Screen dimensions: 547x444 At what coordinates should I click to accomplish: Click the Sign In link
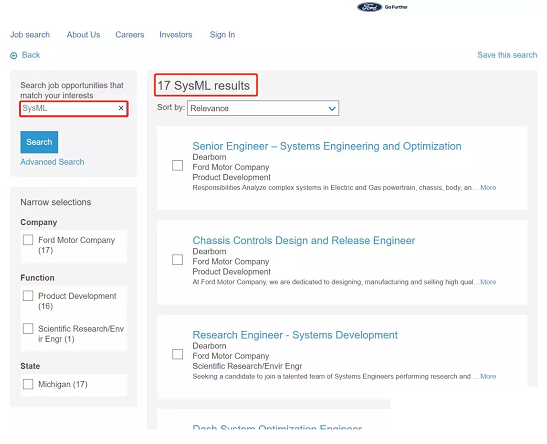point(222,35)
